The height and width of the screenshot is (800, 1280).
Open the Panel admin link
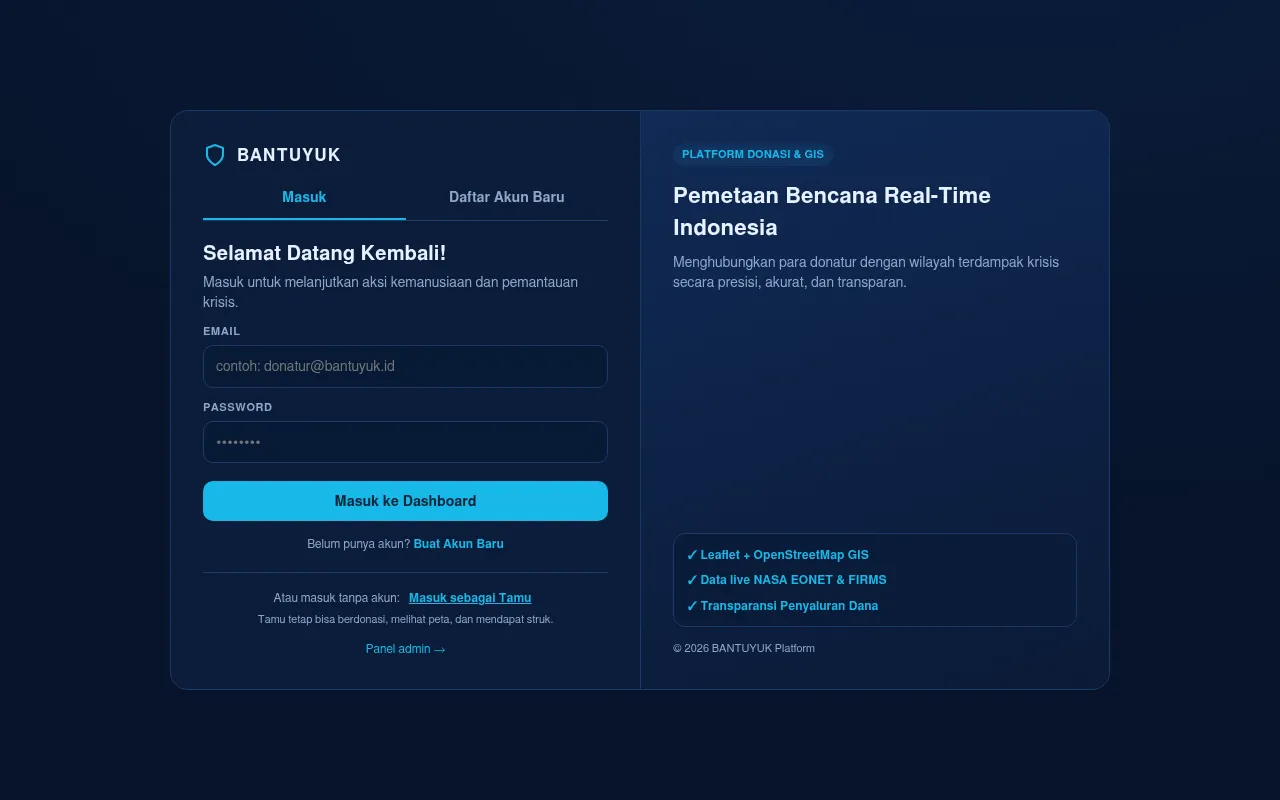[x=405, y=649]
